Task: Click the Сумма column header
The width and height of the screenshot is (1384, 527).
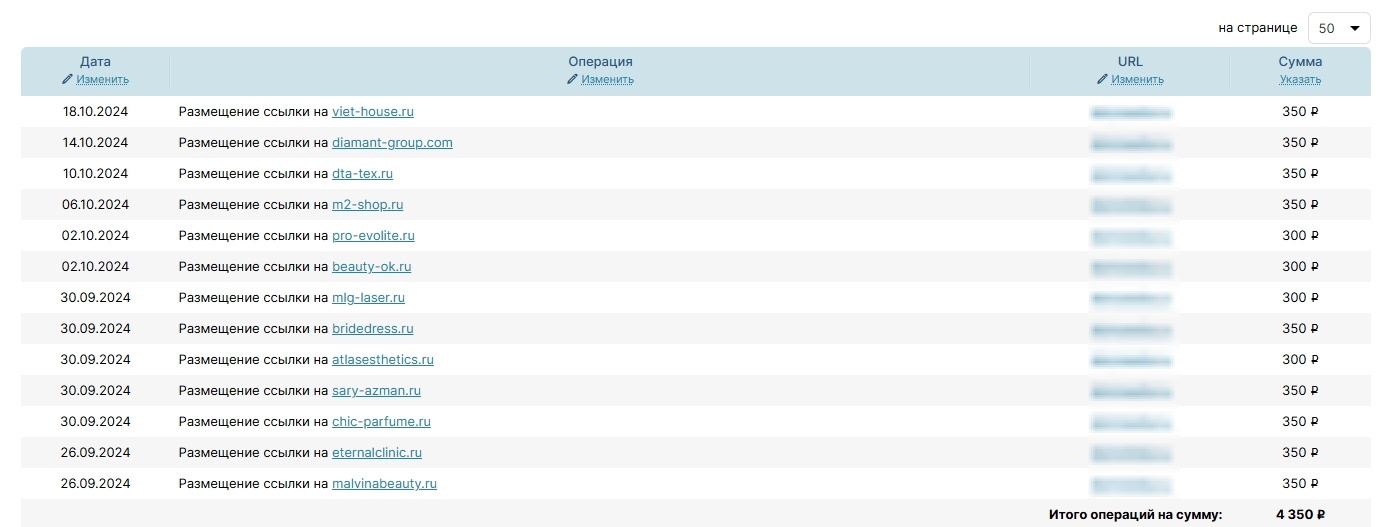Action: point(1301,62)
